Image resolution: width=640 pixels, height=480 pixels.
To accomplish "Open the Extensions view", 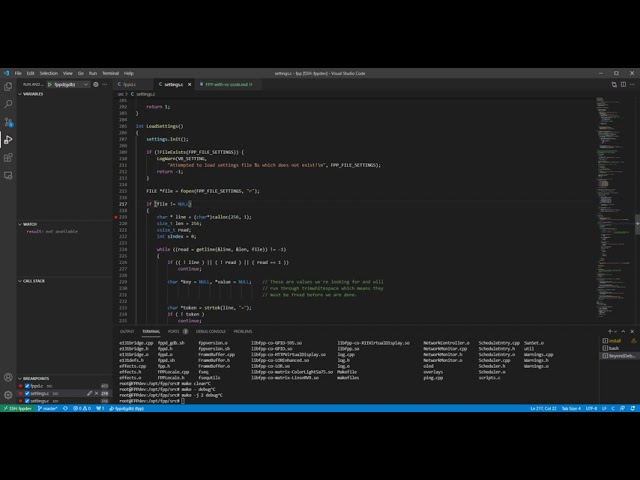I will 8,158.
